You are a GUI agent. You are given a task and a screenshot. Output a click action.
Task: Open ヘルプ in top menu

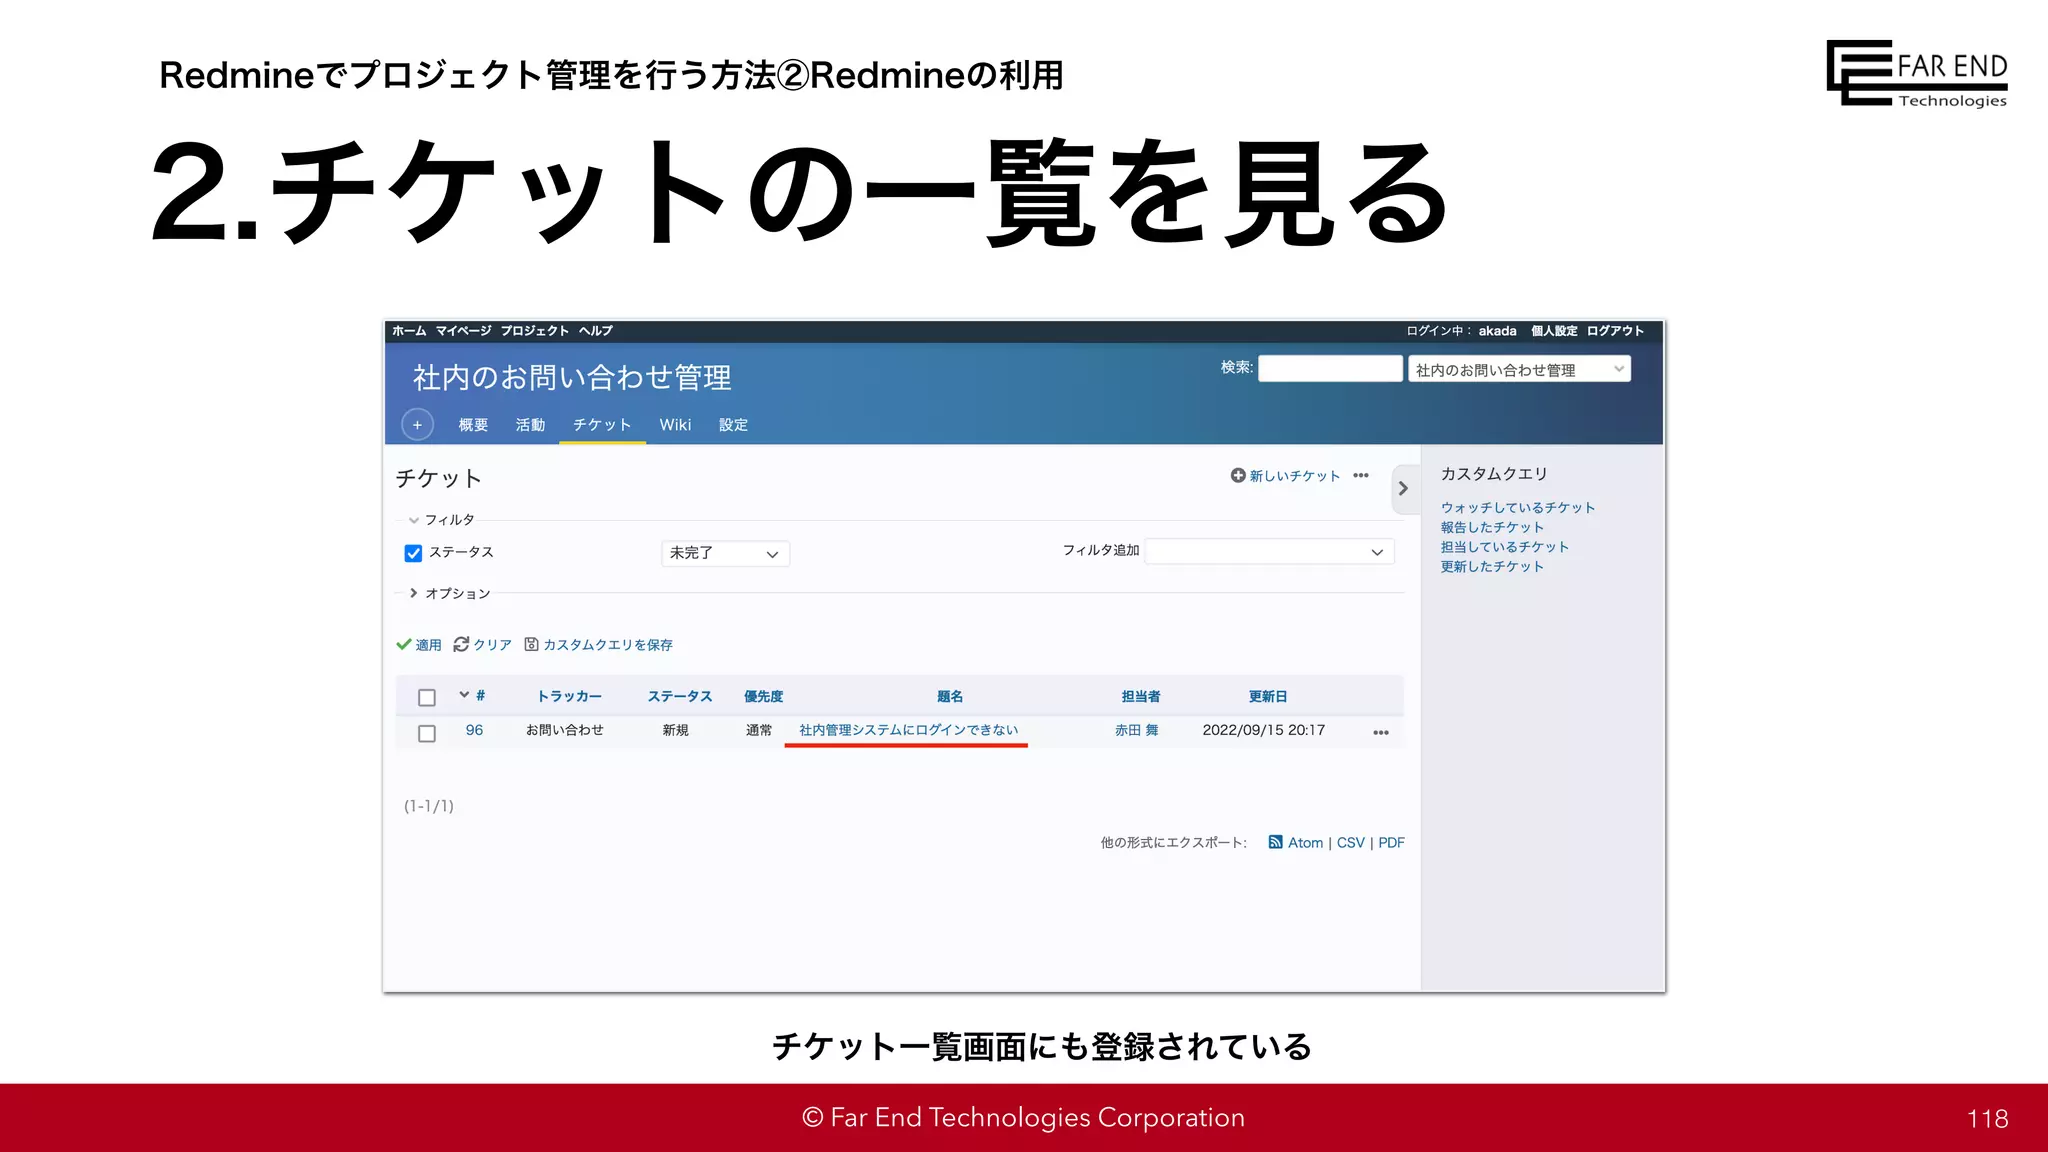pyautogui.click(x=595, y=331)
